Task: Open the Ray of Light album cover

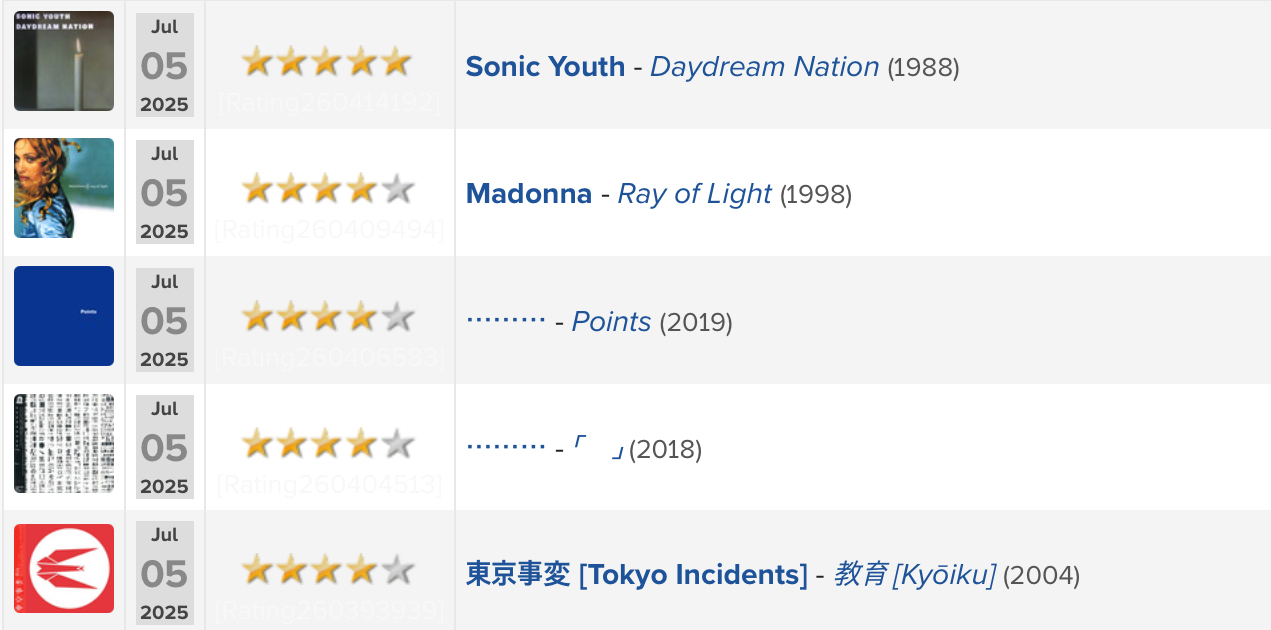Action: coord(64,188)
